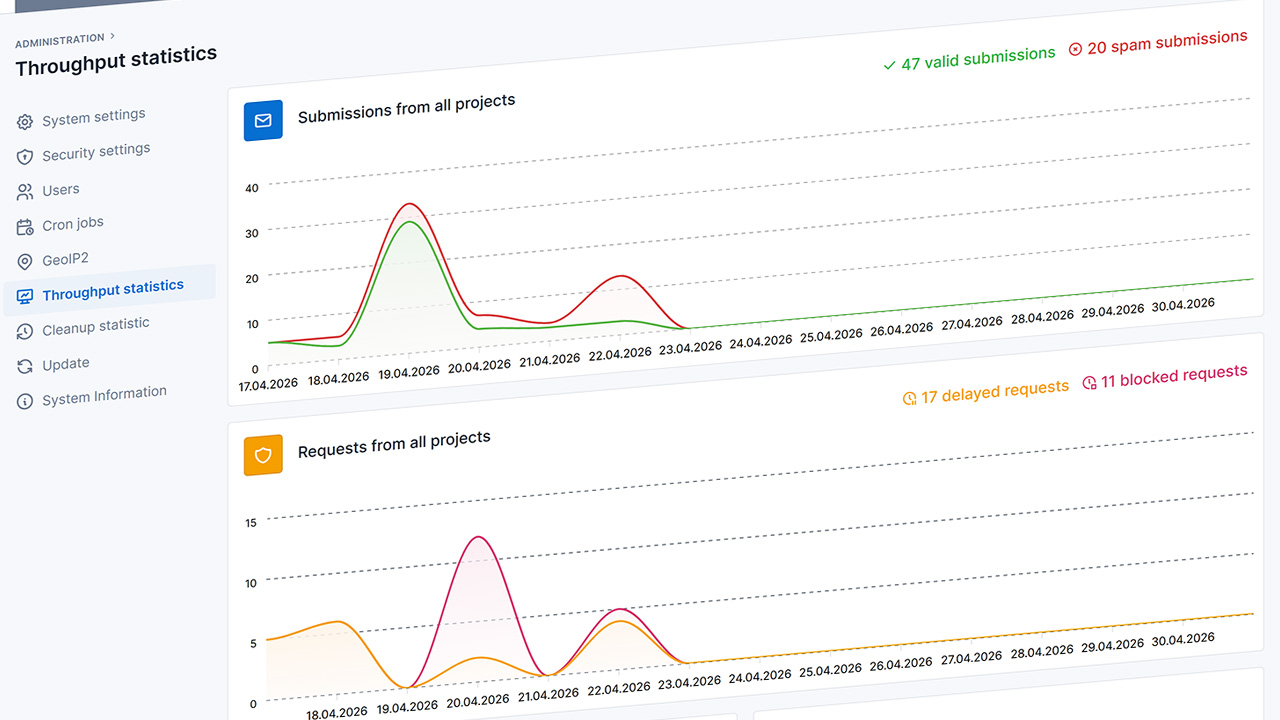Image resolution: width=1280 pixels, height=720 pixels.
Task: Click the 40 value on submissions y-axis
Action: coord(252,188)
